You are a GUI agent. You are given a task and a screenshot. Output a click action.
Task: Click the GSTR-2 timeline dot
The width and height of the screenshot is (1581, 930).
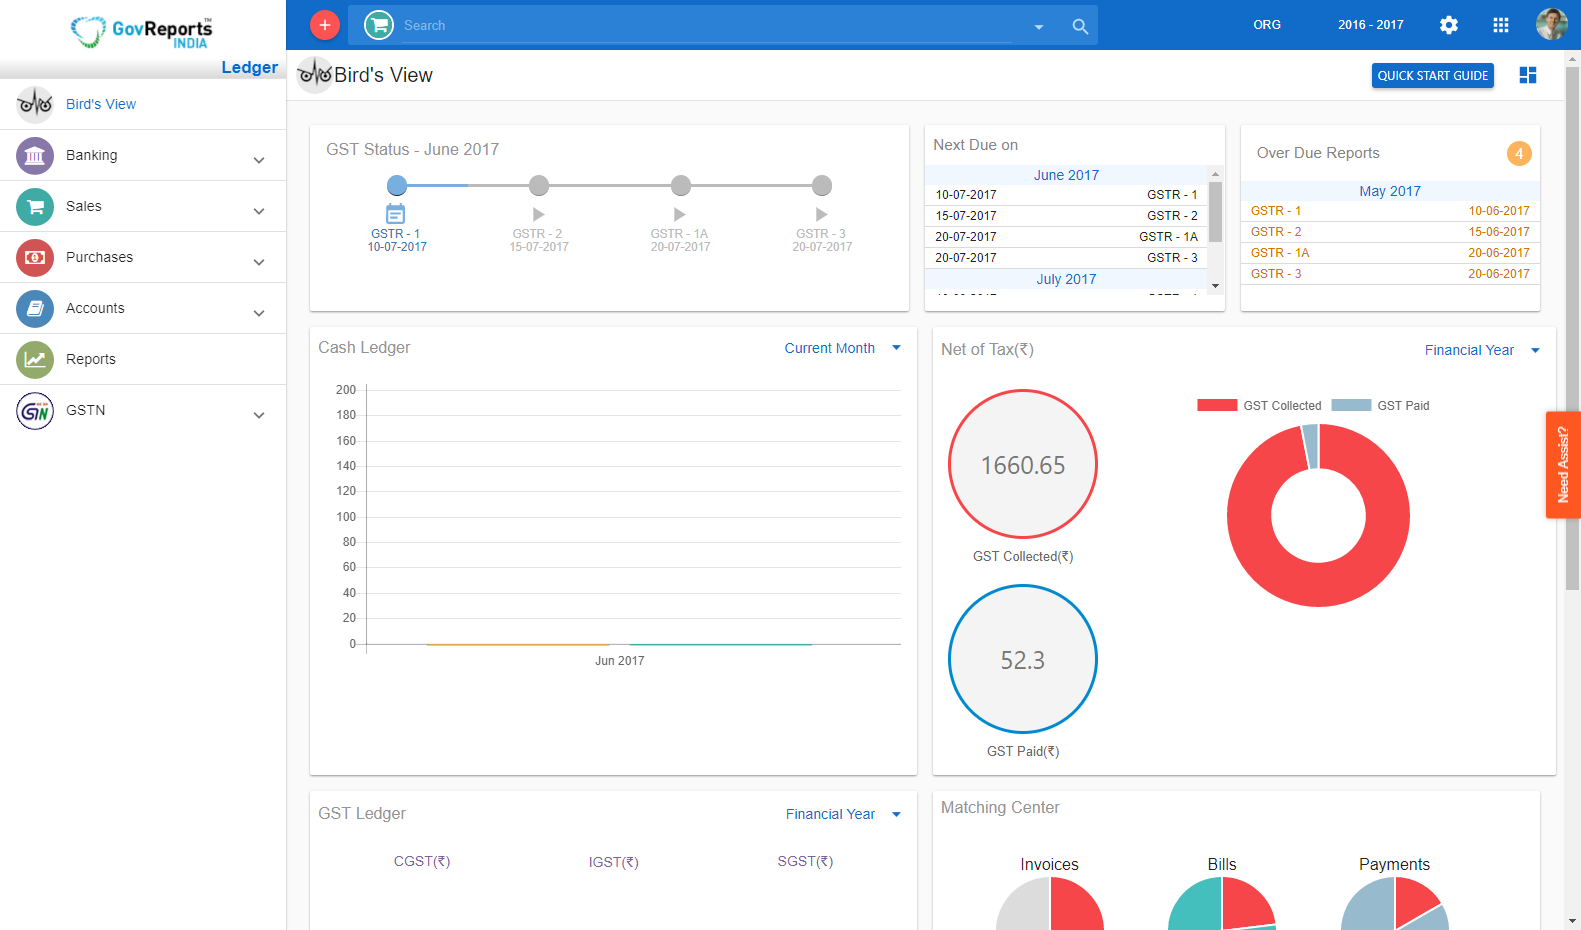click(x=539, y=185)
